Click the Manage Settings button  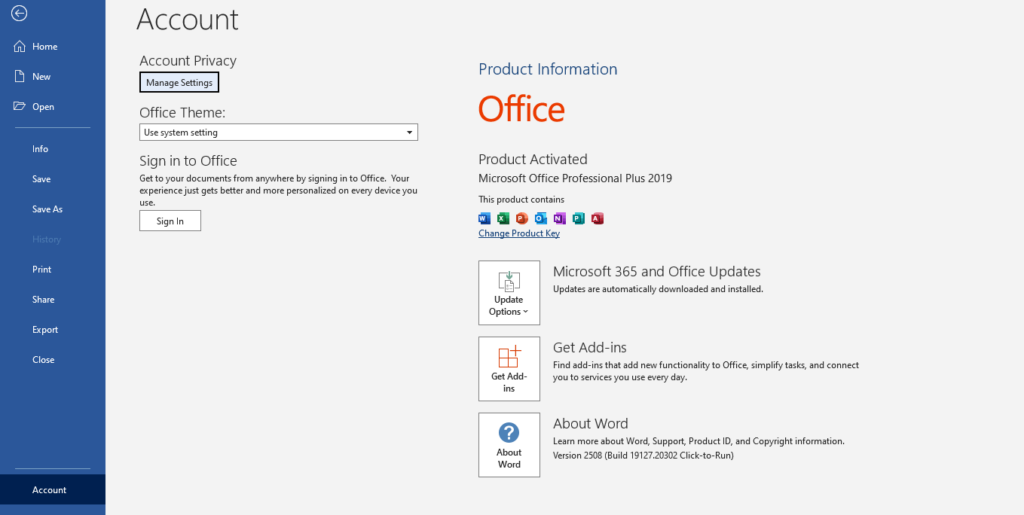pyautogui.click(x=179, y=83)
